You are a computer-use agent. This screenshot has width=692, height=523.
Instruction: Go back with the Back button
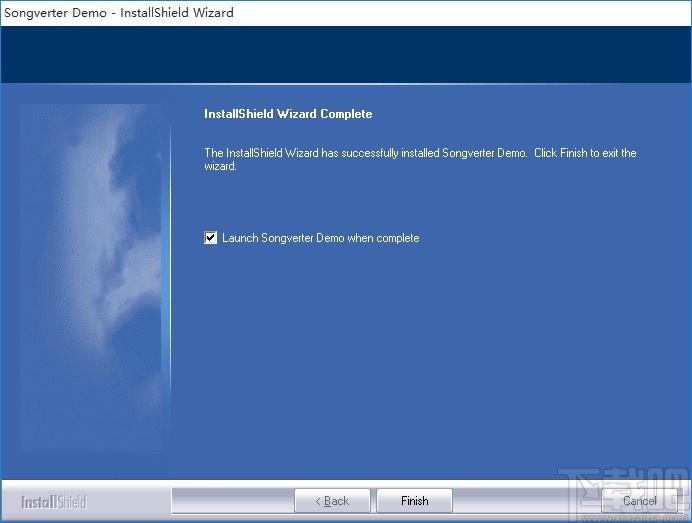332,501
